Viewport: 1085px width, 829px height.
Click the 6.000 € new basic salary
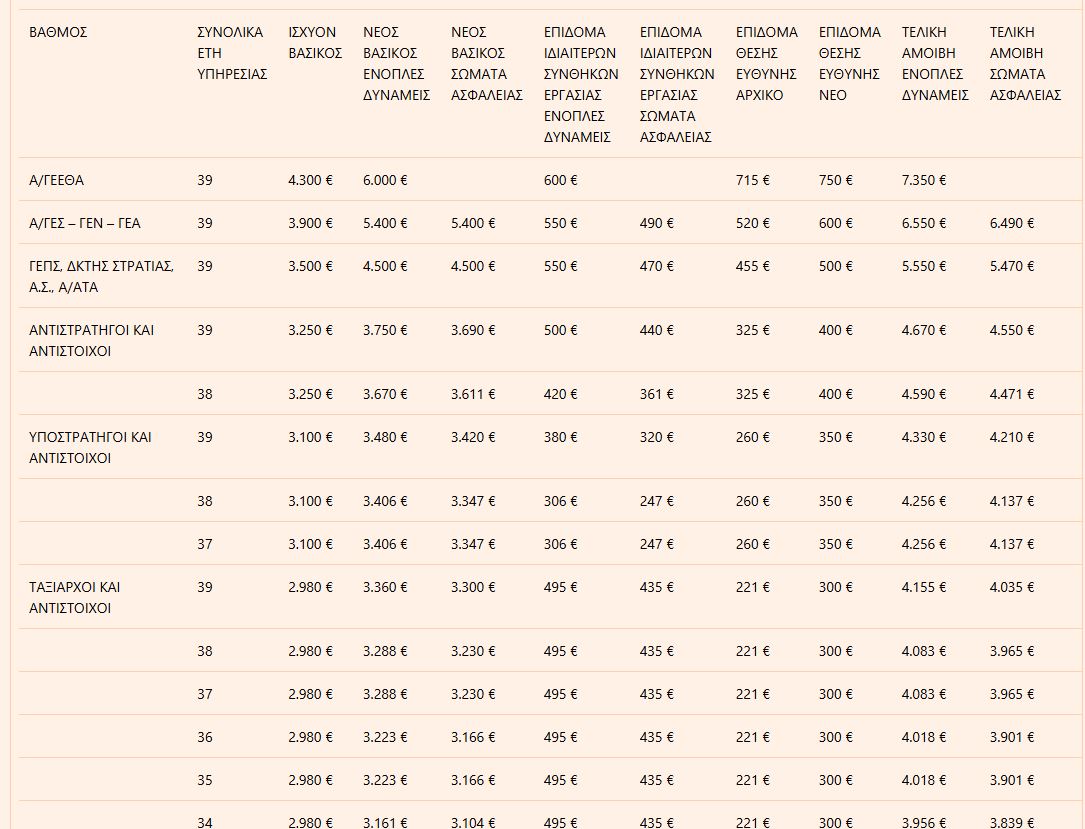coord(385,180)
